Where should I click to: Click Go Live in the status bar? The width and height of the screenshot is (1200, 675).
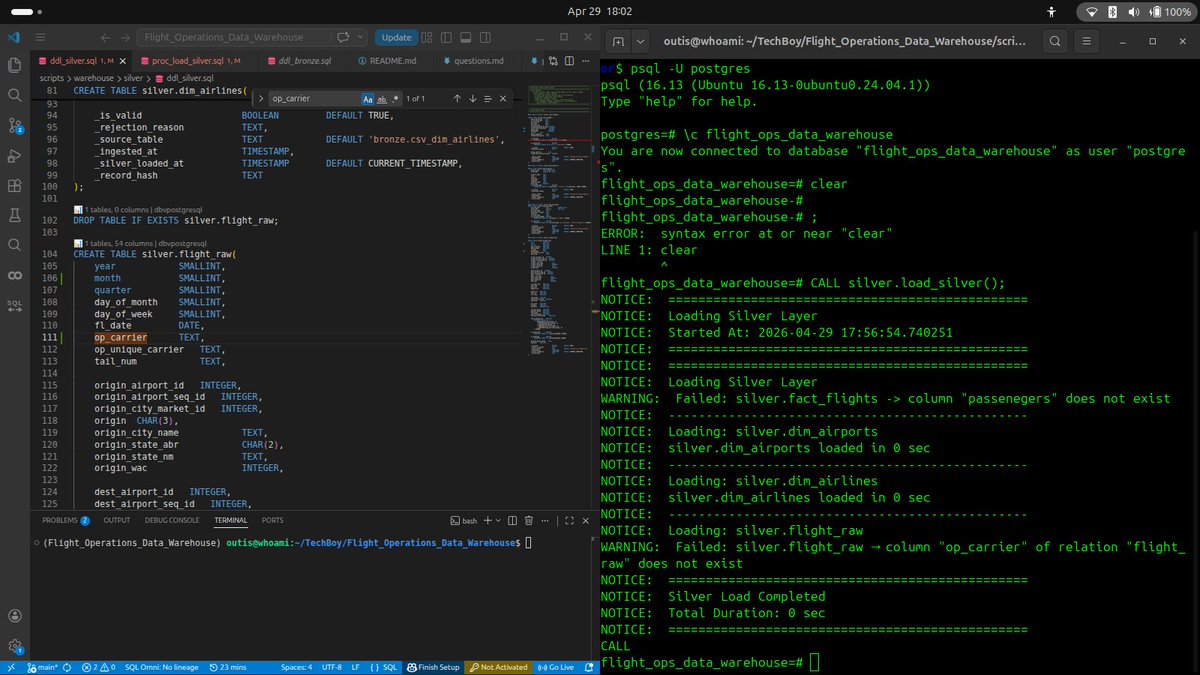coord(556,667)
